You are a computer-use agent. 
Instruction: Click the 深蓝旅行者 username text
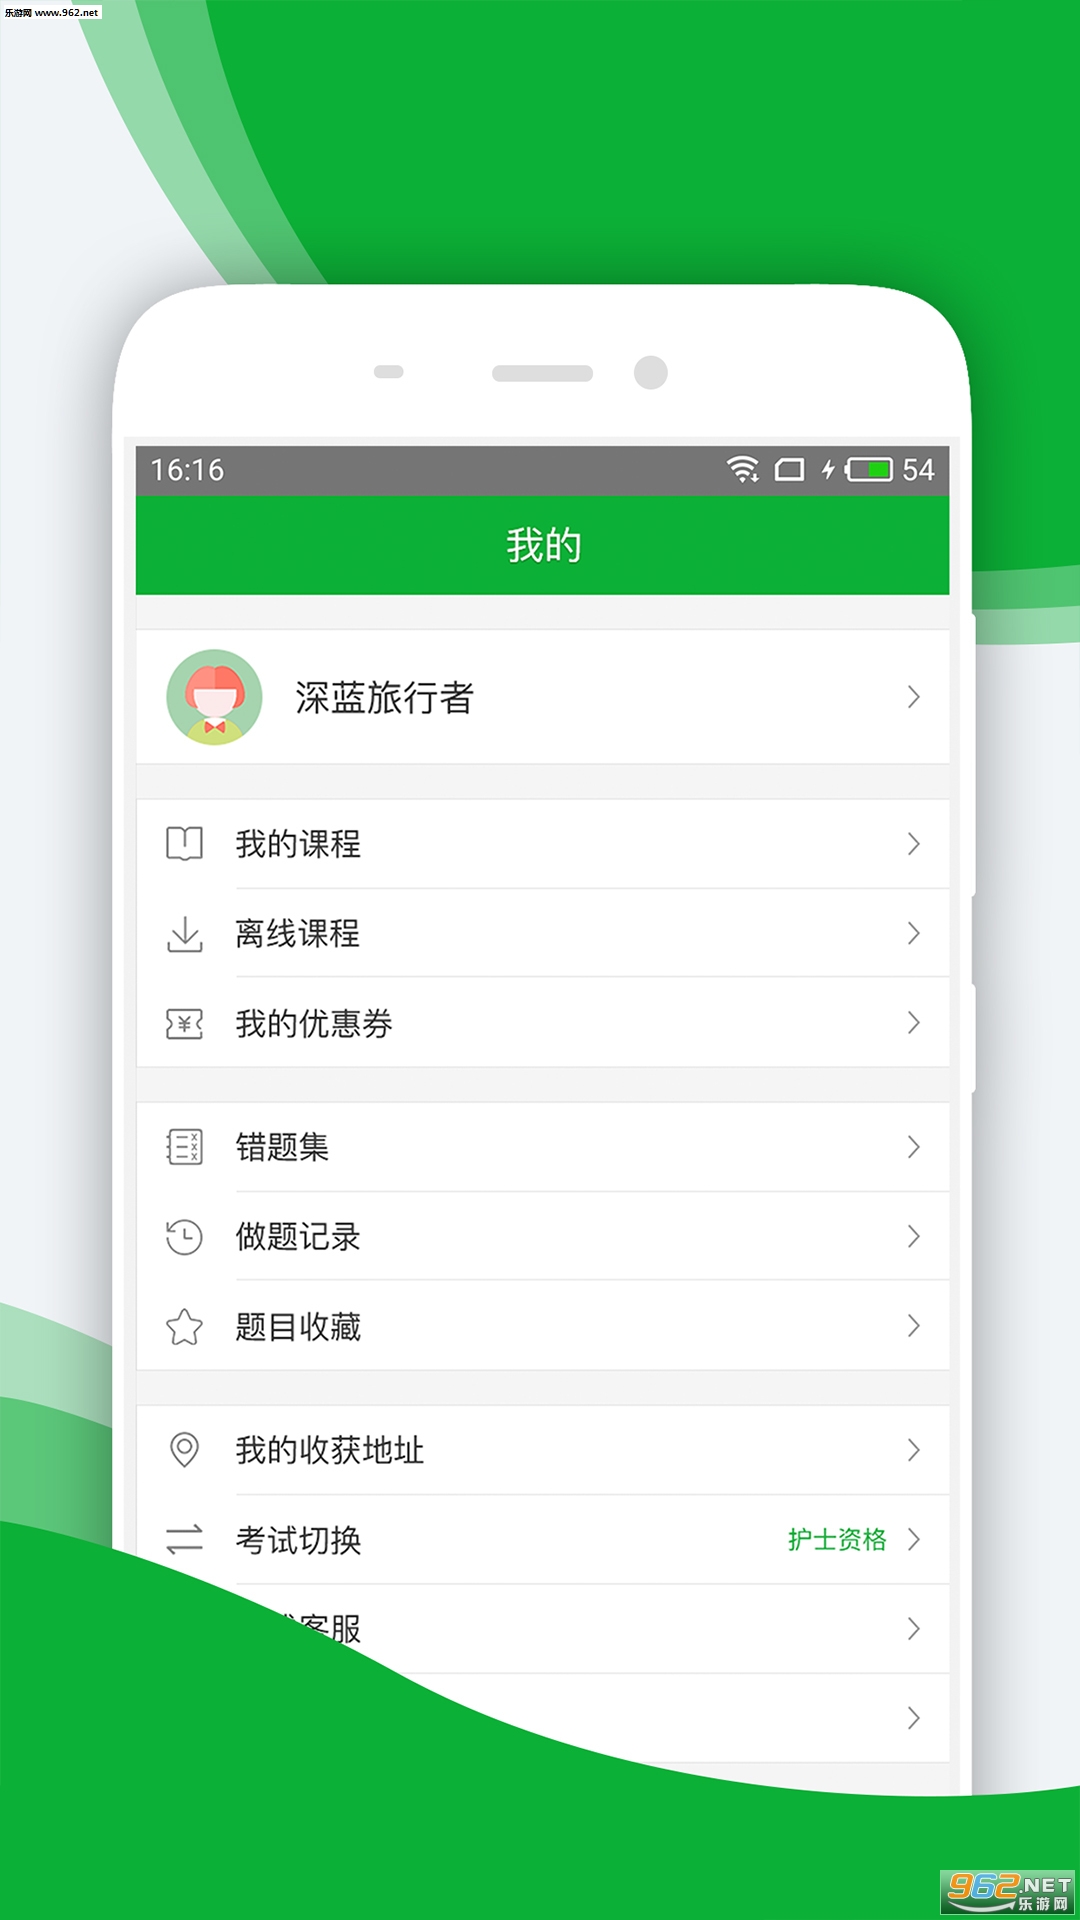click(x=384, y=697)
